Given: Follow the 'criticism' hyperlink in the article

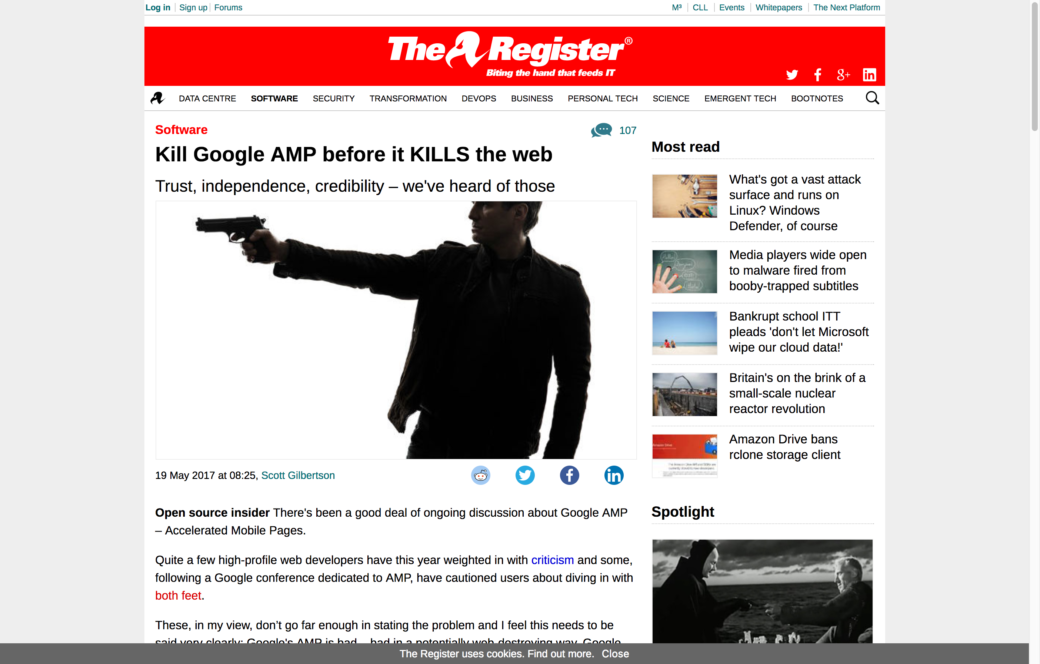Looking at the screenshot, I should pos(552,560).
